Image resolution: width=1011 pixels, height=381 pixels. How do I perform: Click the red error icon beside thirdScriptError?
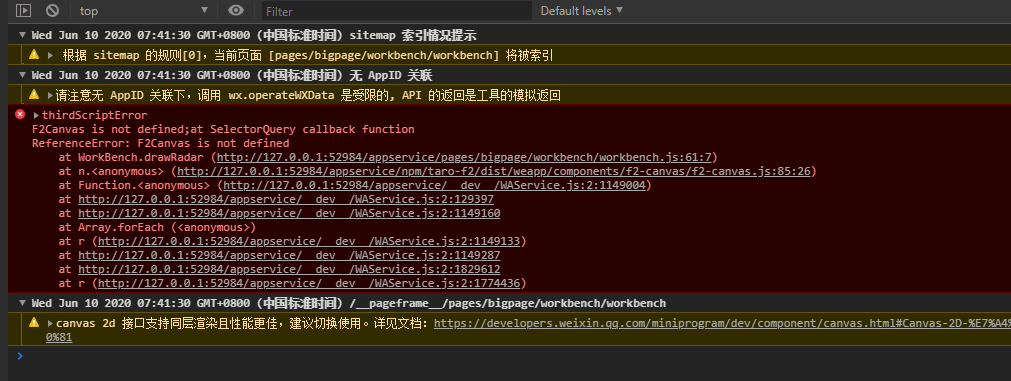[20, 115]
